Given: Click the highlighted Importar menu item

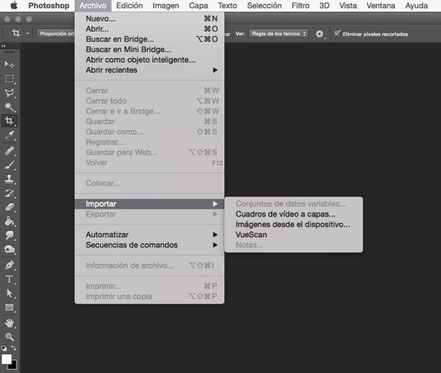Looking at the screenshot, I should [150, 204].
